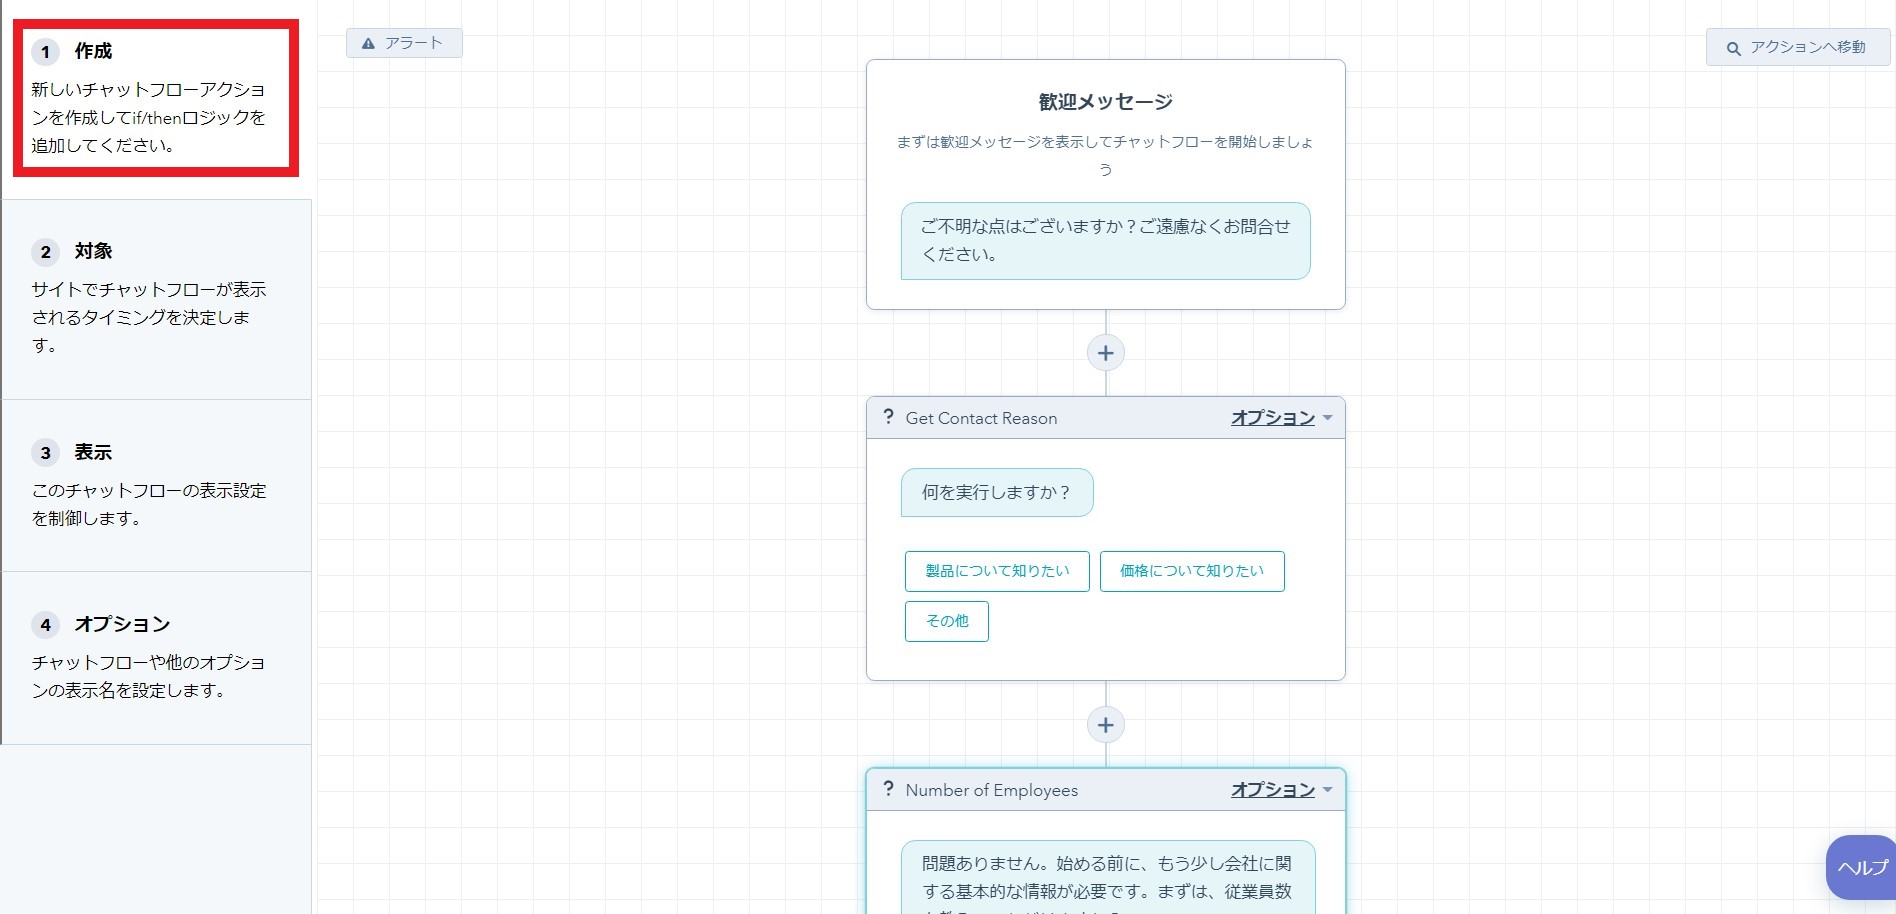Click the 価格について知りたい quick reply
Viewport: 1896px width, 914px height.
pos(1192,571)
